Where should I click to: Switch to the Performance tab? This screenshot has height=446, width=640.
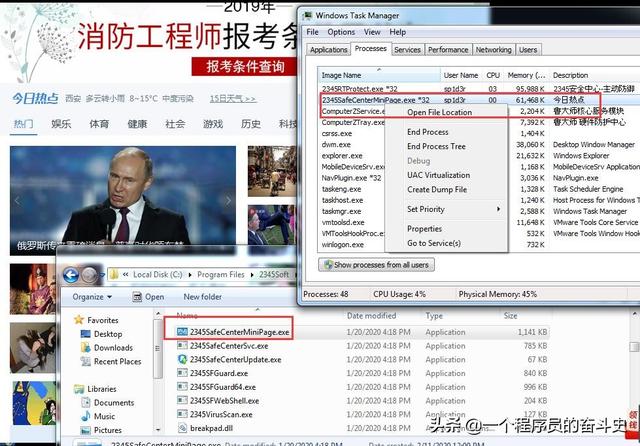(448, 50)
